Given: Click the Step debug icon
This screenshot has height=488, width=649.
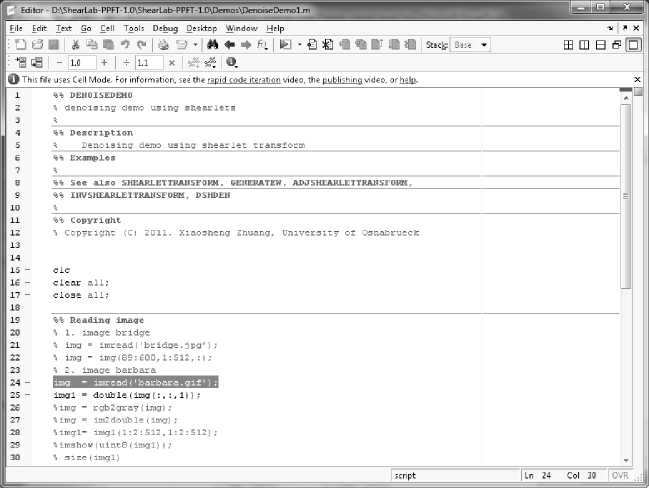Looking at the screenshot, I should (344, 44).
